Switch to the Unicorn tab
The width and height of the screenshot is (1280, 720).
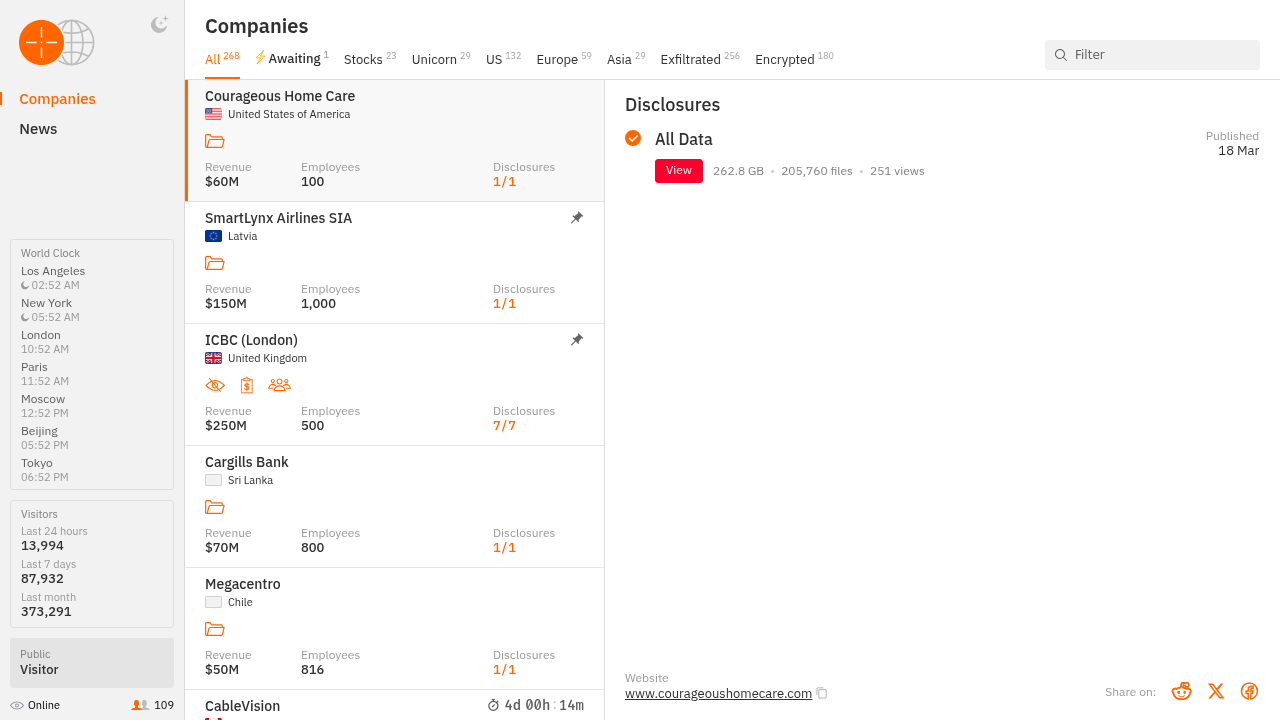tap(441, 59)
